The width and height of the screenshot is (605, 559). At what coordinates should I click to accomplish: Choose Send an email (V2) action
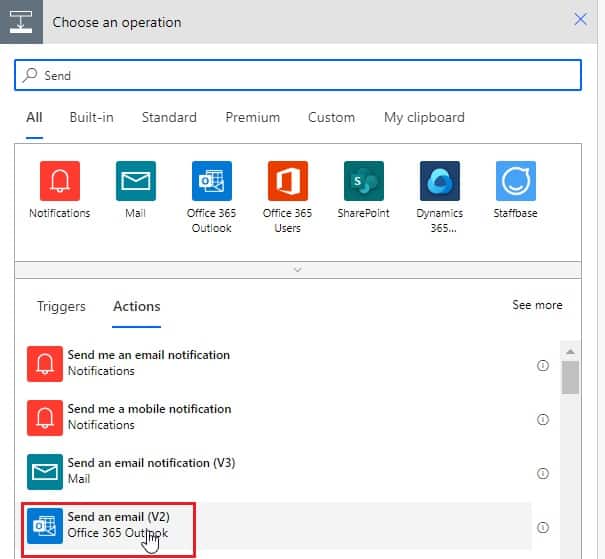(x=279, y=526)
